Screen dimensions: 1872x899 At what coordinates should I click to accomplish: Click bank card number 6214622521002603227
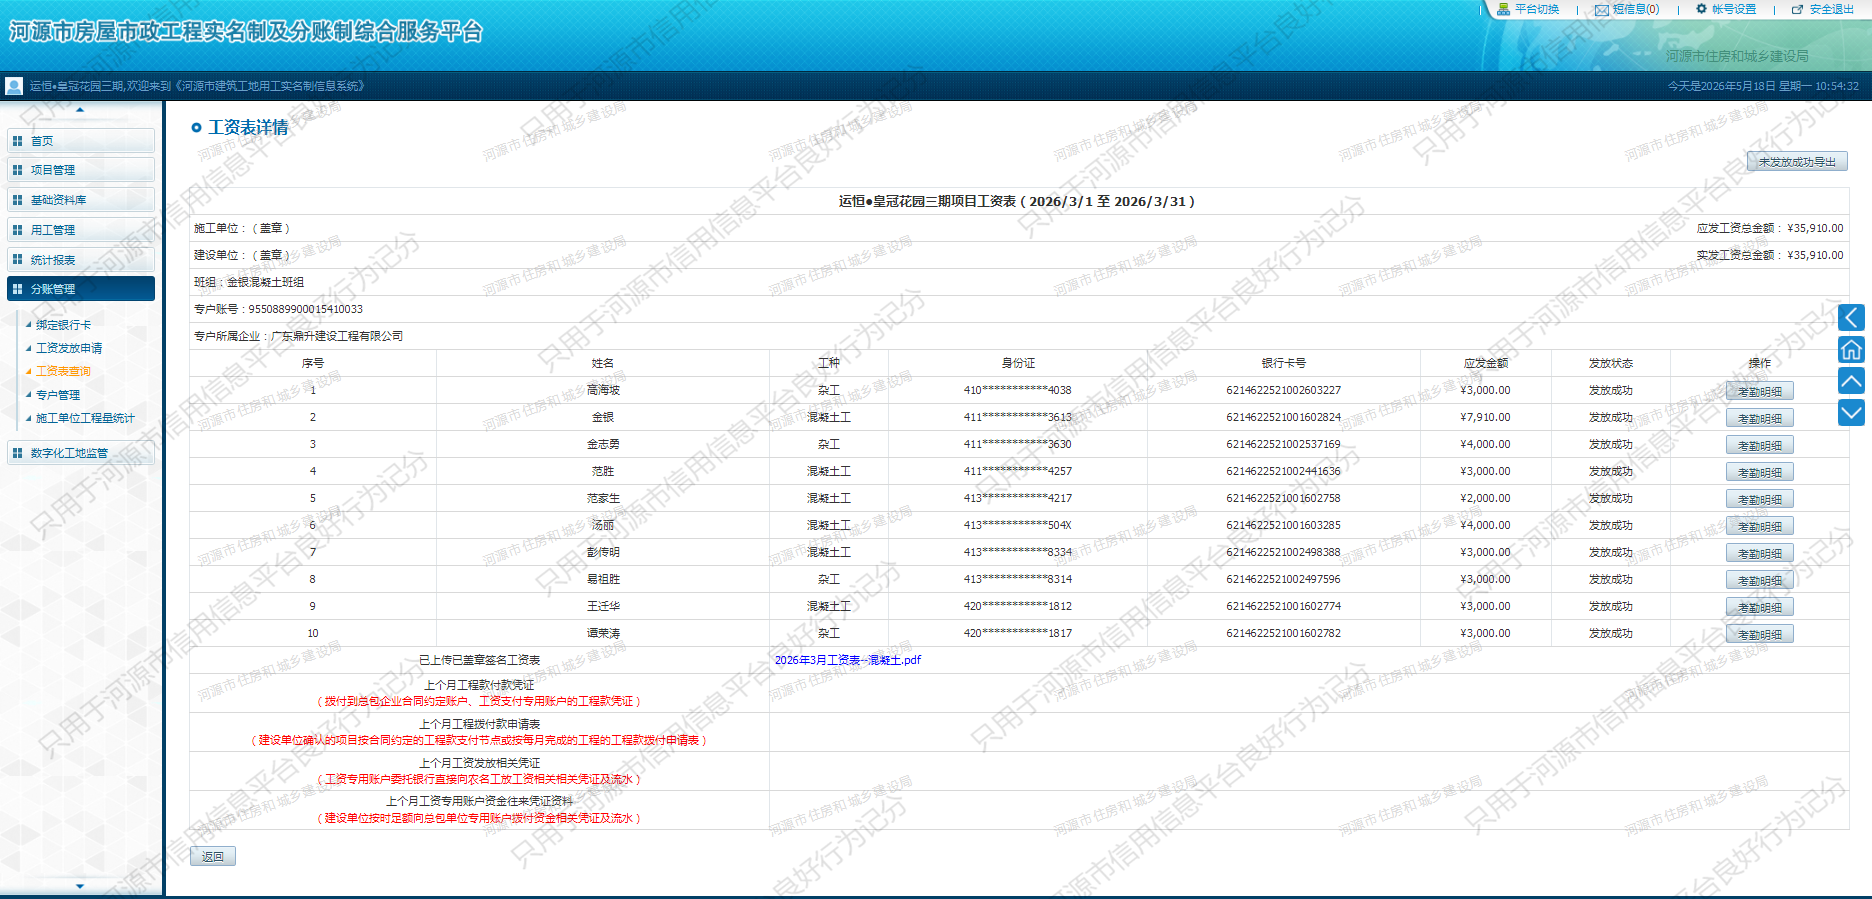pos(1283,390)
